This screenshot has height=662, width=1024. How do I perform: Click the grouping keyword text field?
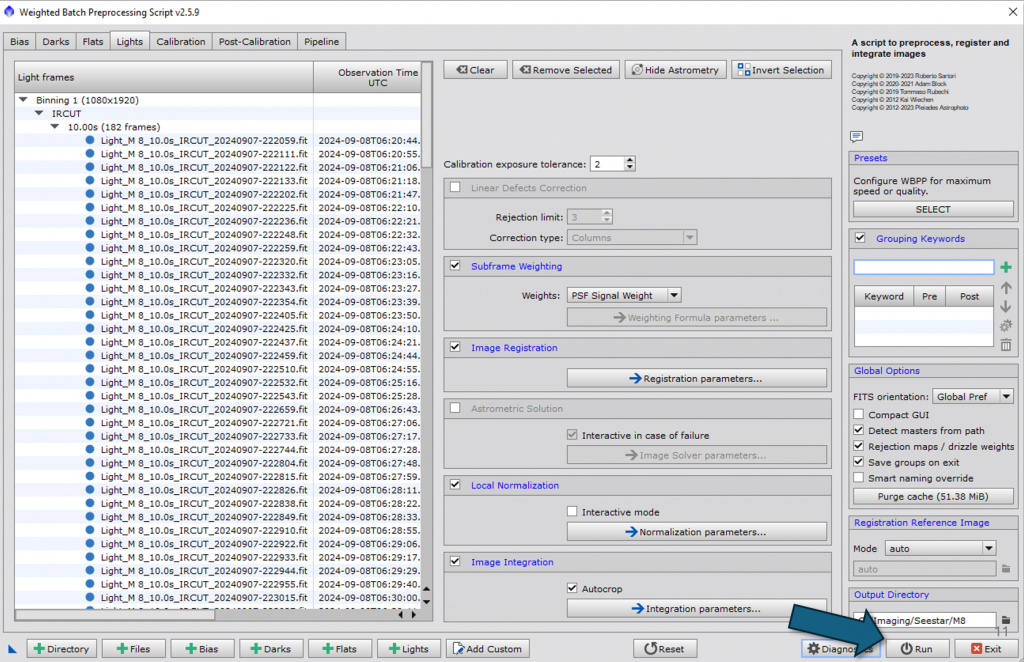(x=924, y=267)
